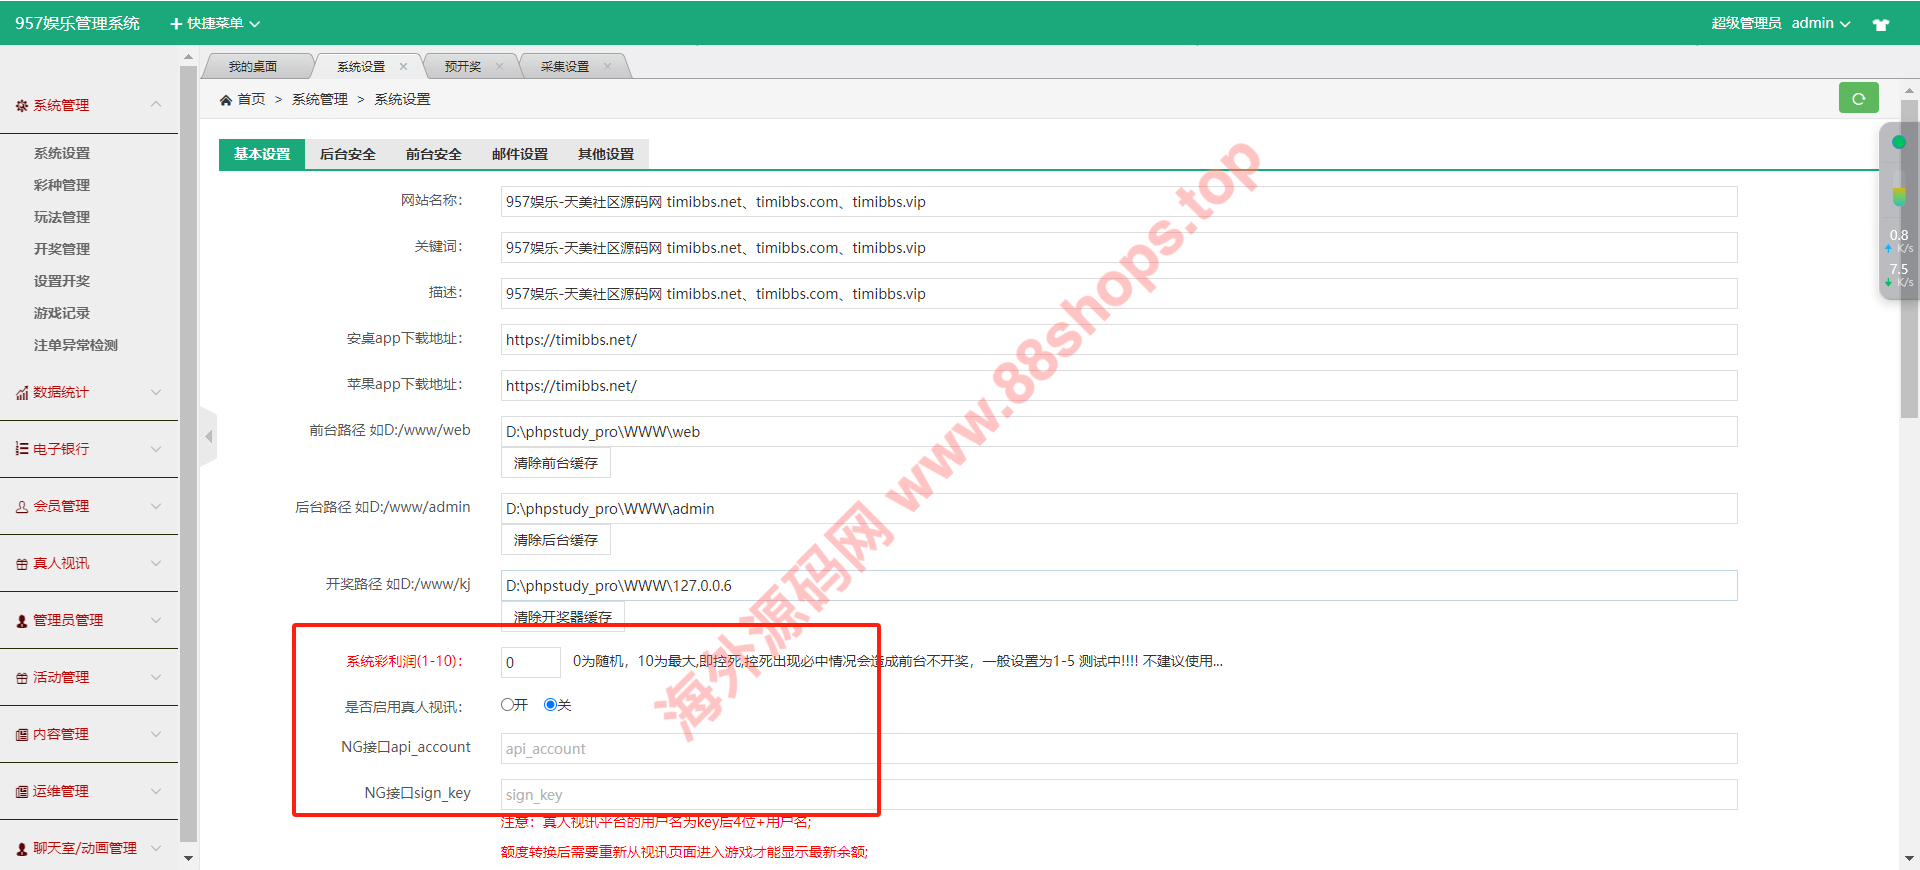Click the plus icon for 快捷菜单
Screen dimensions: 1920x870
pyautogui.click(x=176, y=24)
